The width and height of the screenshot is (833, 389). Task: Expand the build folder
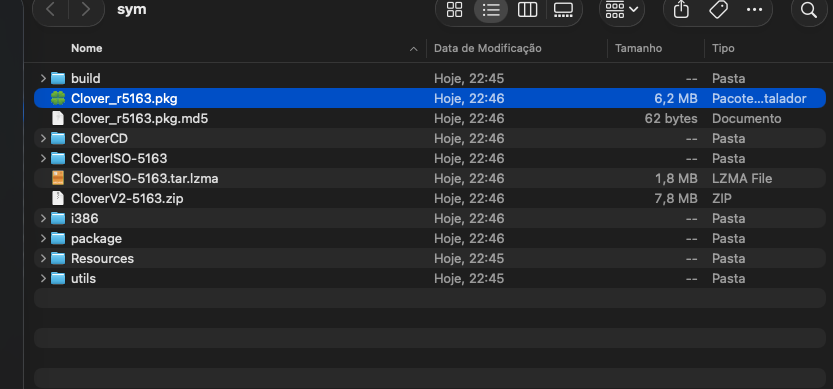tap(43, 79)
